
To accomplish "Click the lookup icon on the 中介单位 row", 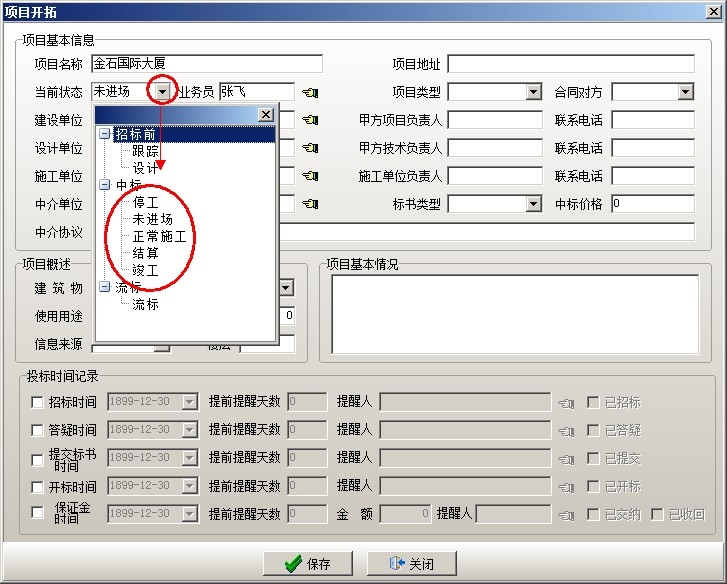I will tap(310, 205).
